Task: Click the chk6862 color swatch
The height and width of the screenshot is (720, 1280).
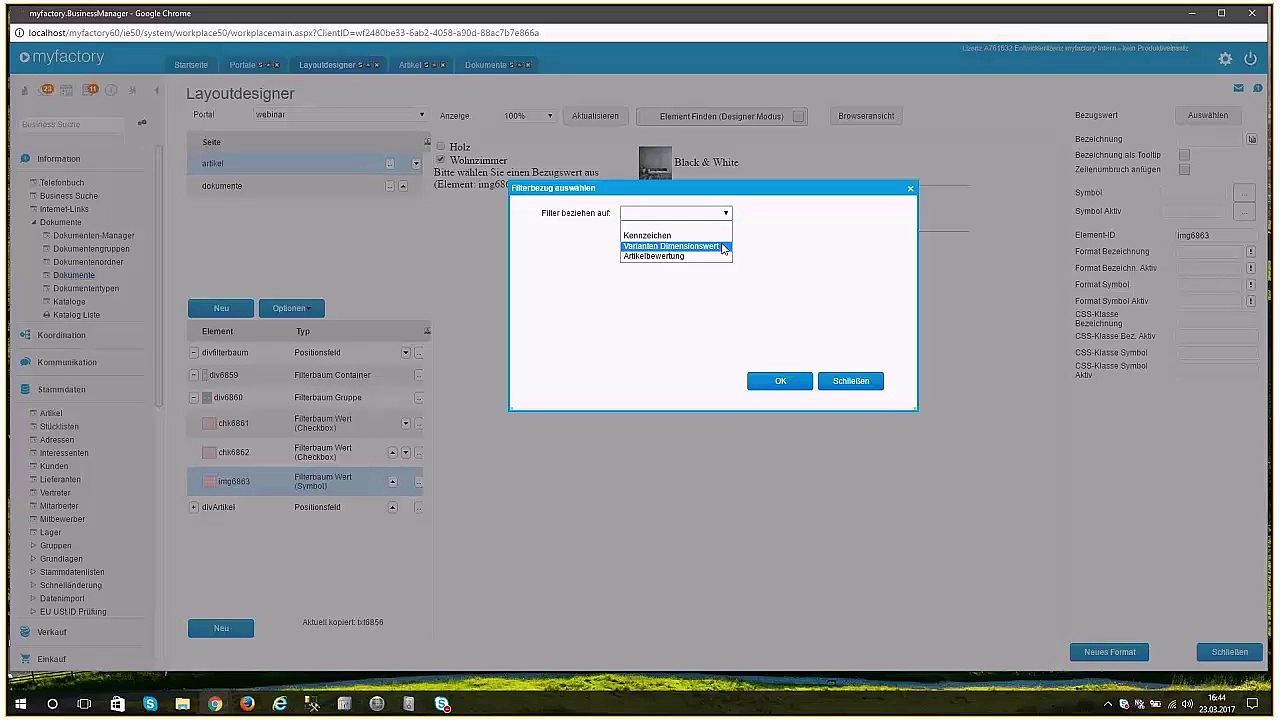Action: 209,453
